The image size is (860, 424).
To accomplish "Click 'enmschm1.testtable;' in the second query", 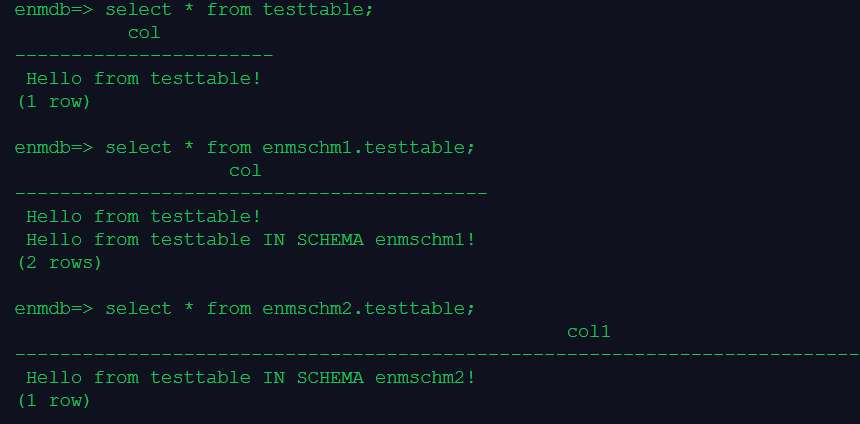I will (x=369, y=148).
